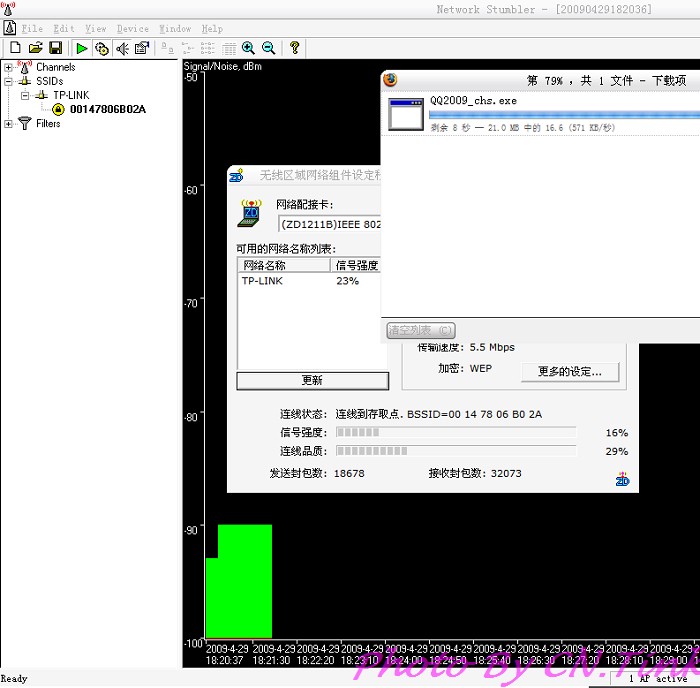This screenshot has width=700, height=688.
Task: Click the list view toolbar button
Action: (x=208, y=48)
